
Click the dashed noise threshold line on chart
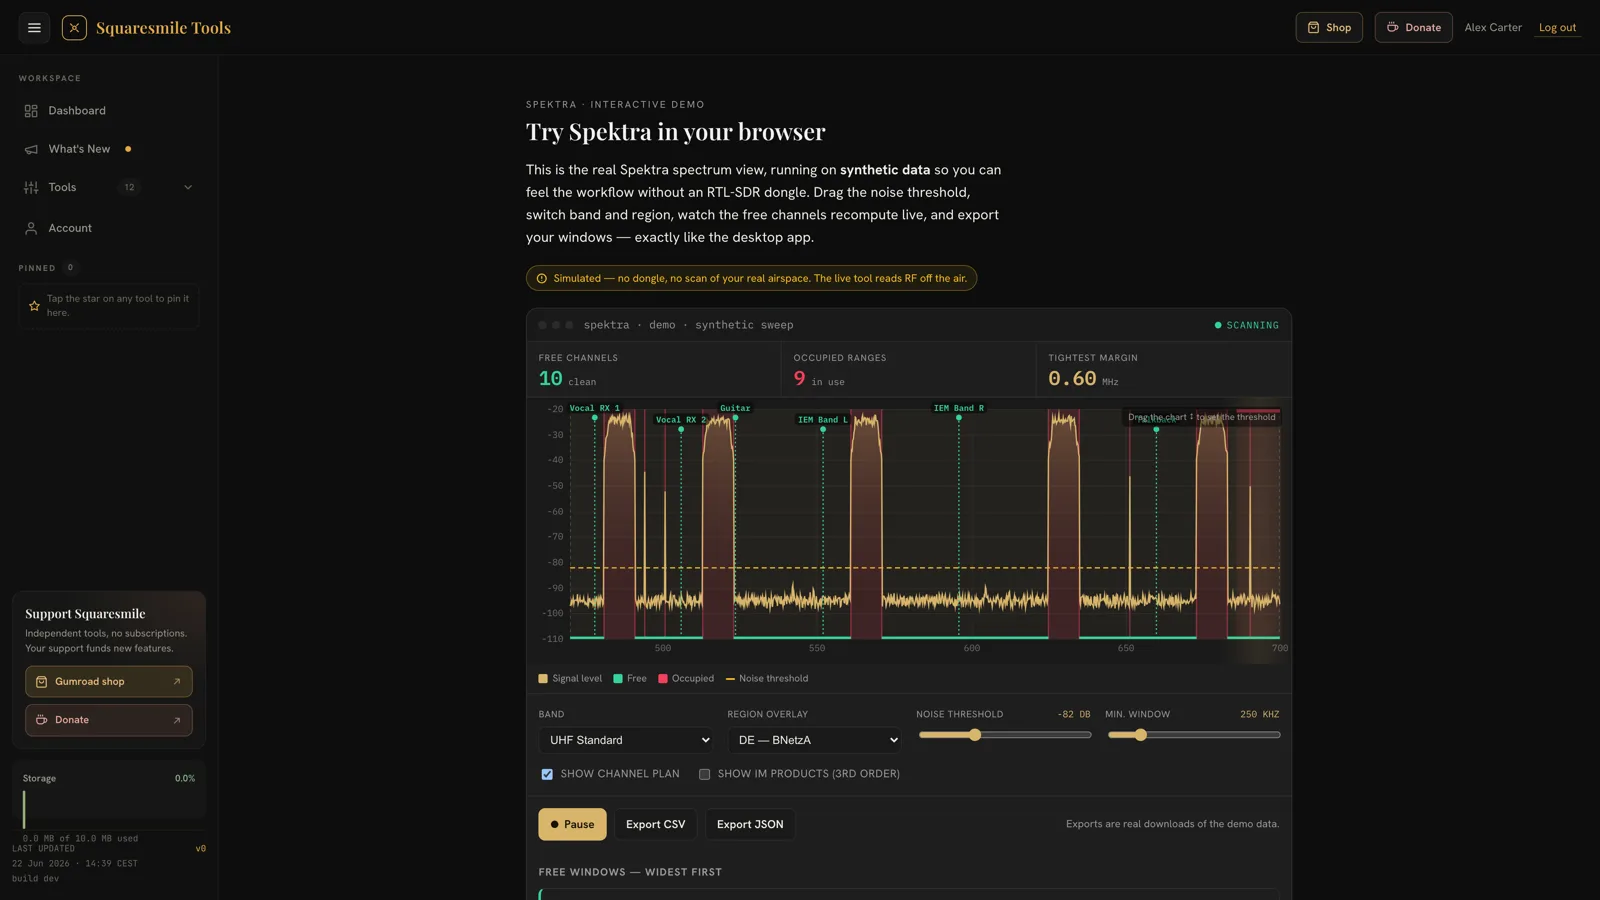[924, 568]
